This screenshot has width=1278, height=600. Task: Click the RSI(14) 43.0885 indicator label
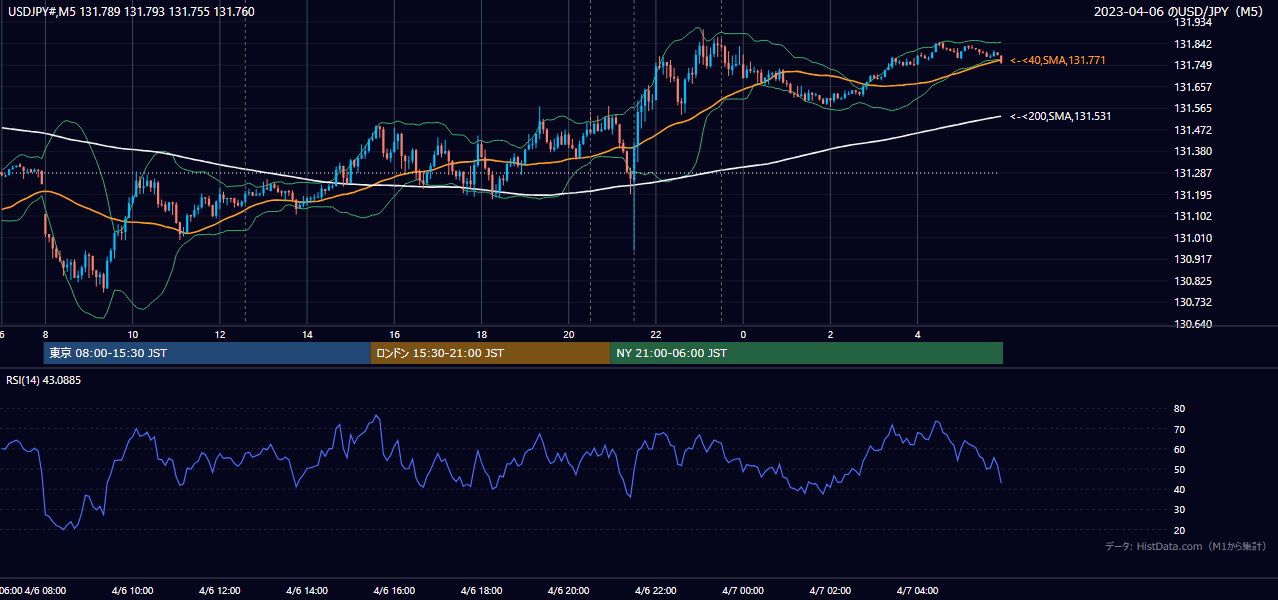44,380
